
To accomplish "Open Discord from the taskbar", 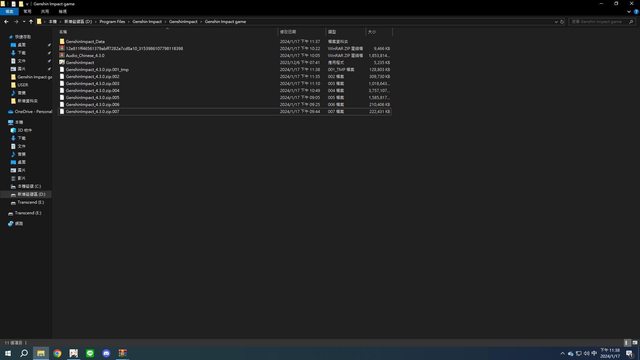I will coord(106,353).
